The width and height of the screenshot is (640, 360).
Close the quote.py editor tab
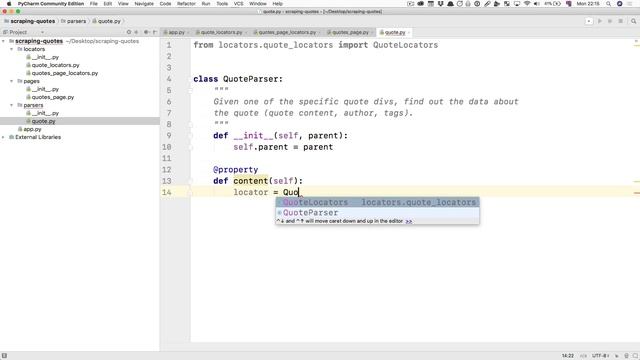pos(409,32)
